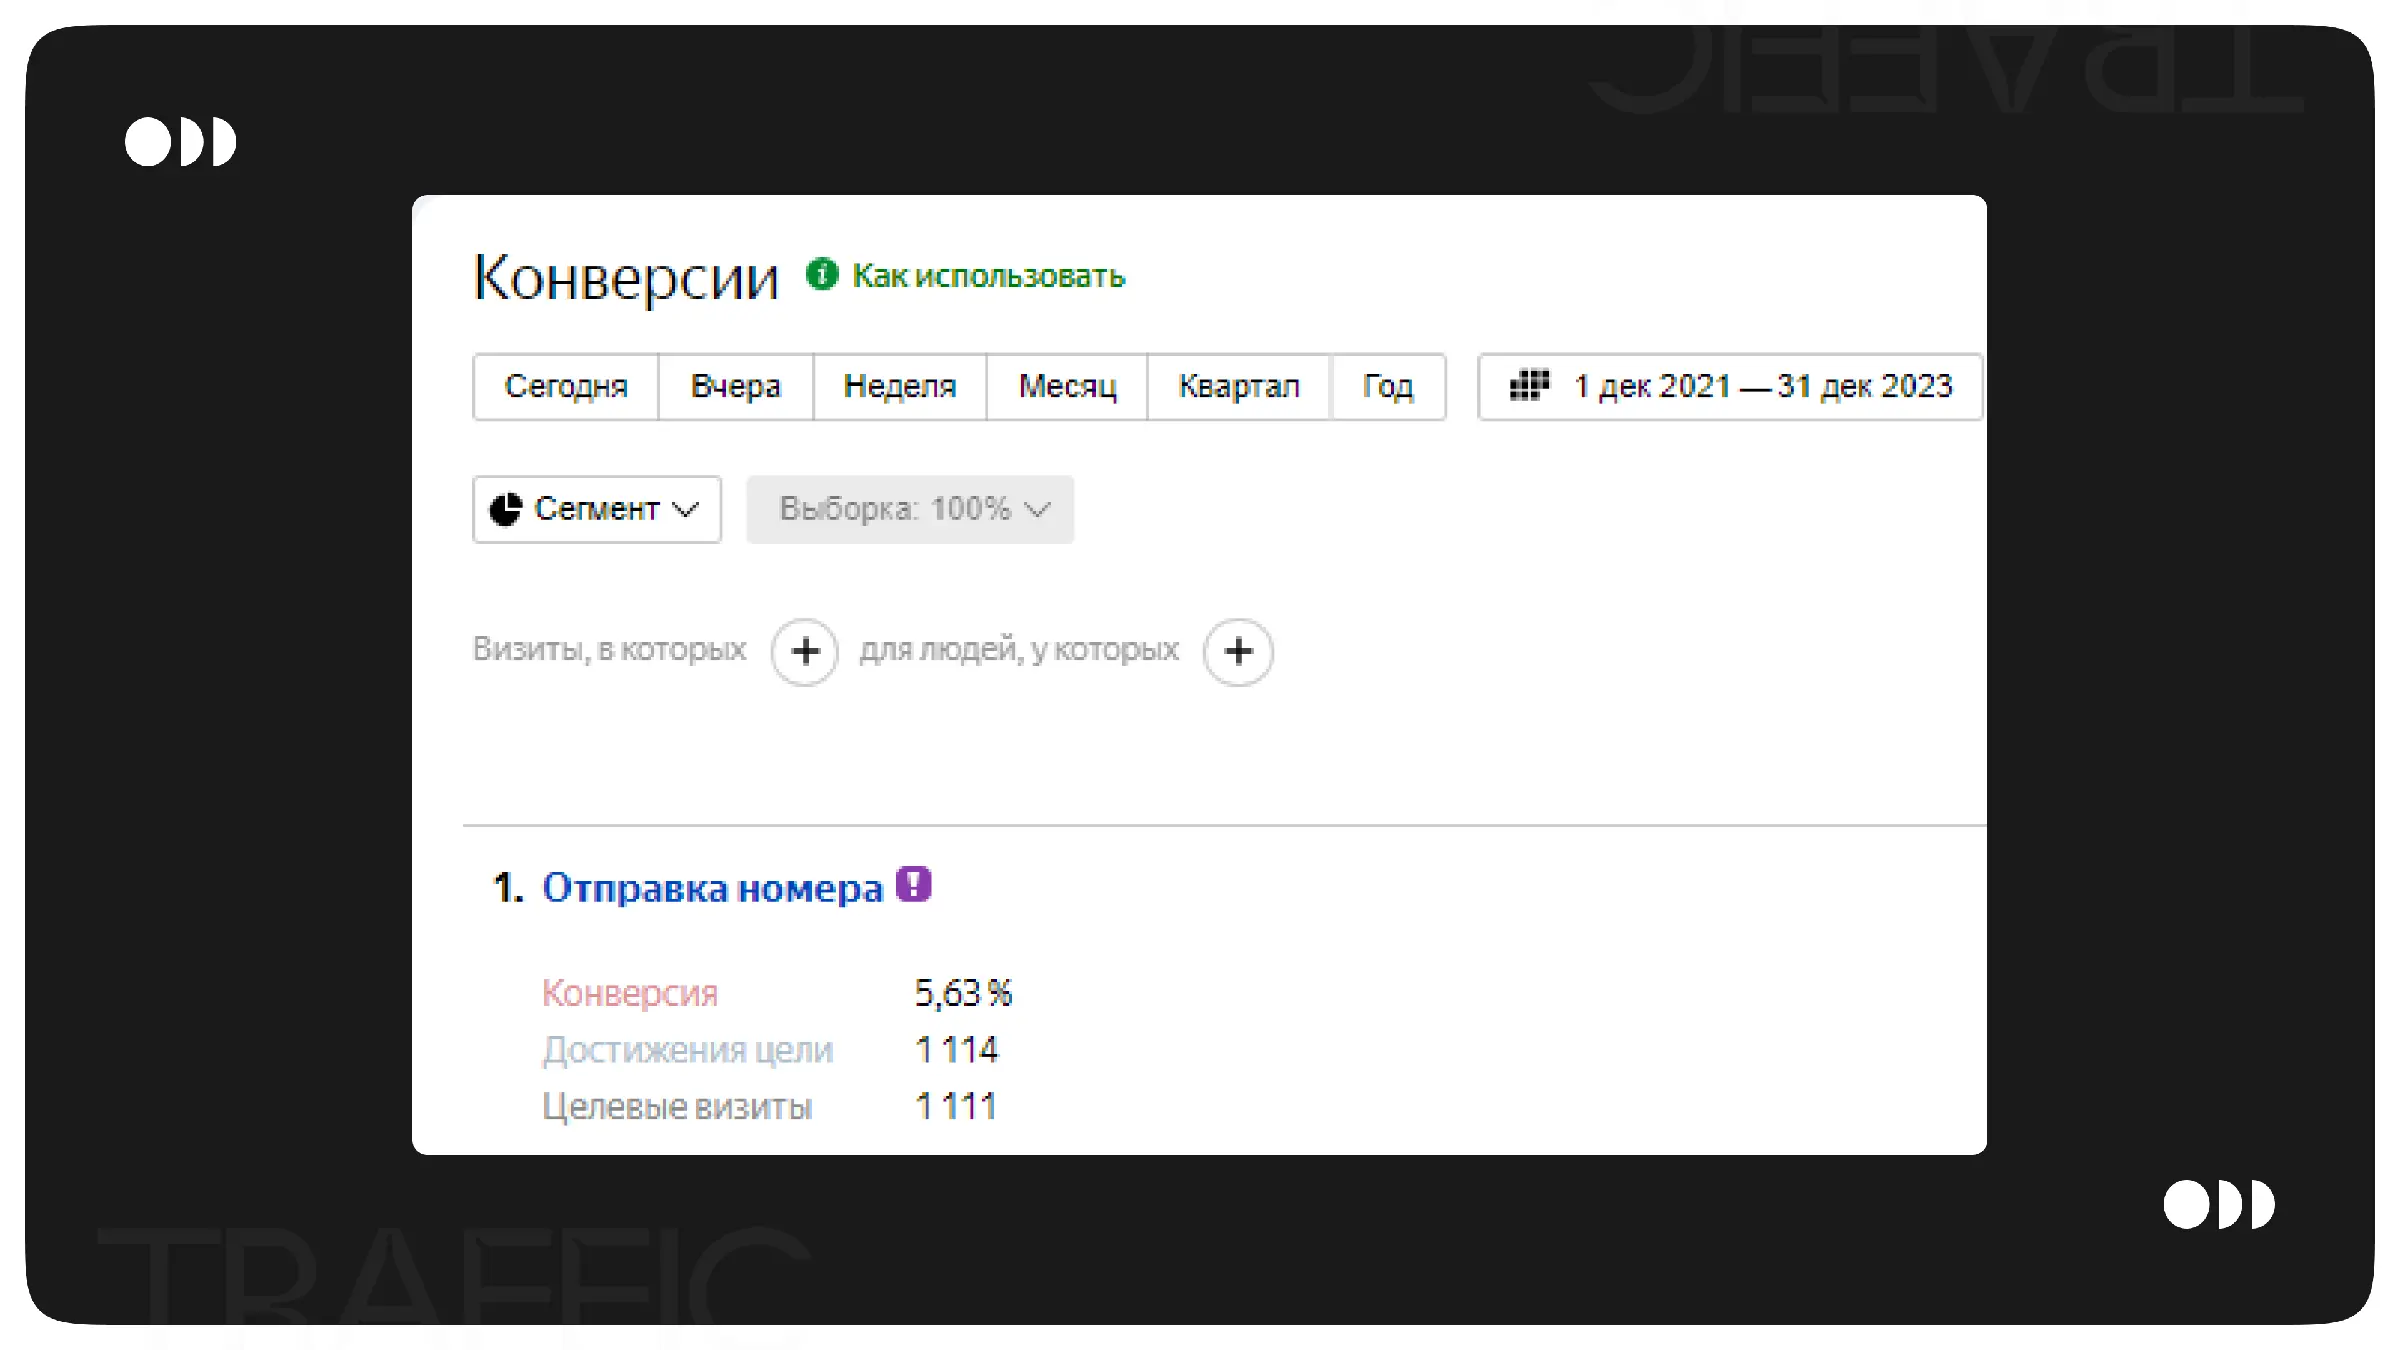Select the Сегодня period tab

tap(566, 387)
